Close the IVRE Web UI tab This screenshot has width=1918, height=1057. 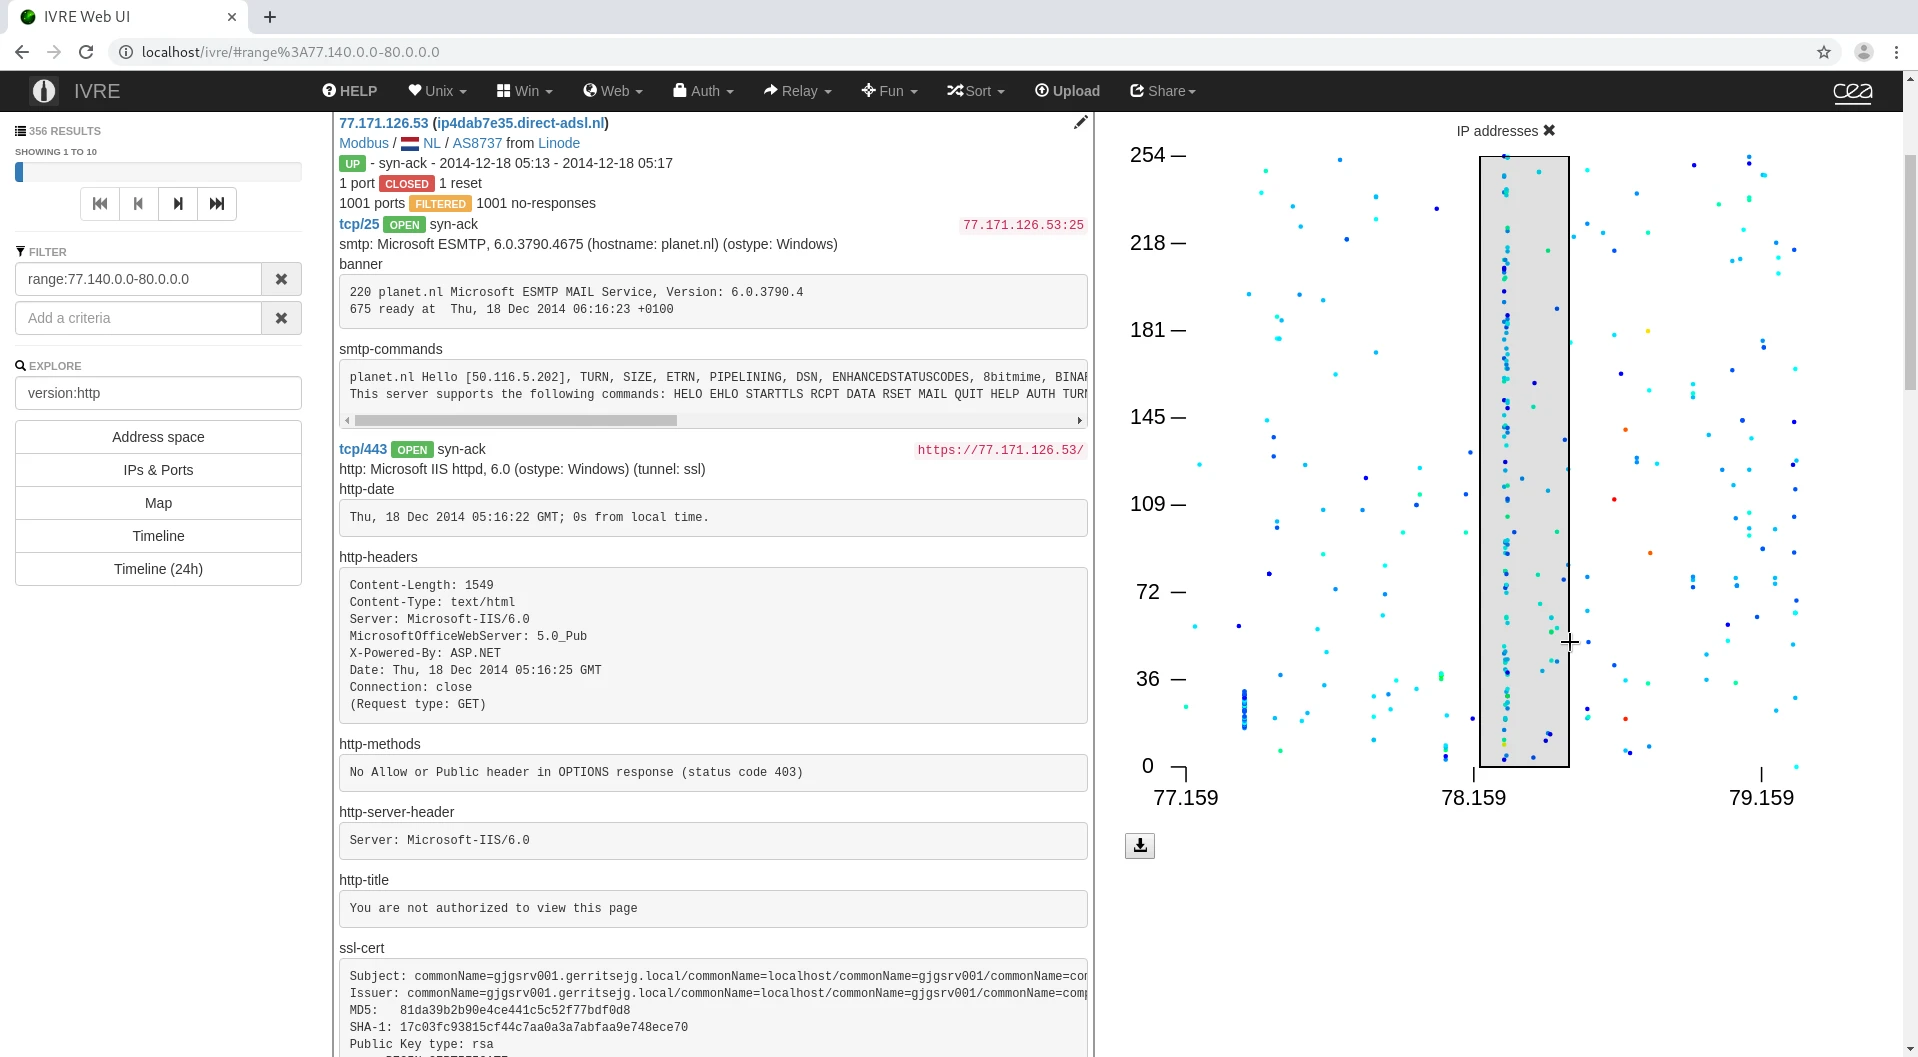pos(232,17)
